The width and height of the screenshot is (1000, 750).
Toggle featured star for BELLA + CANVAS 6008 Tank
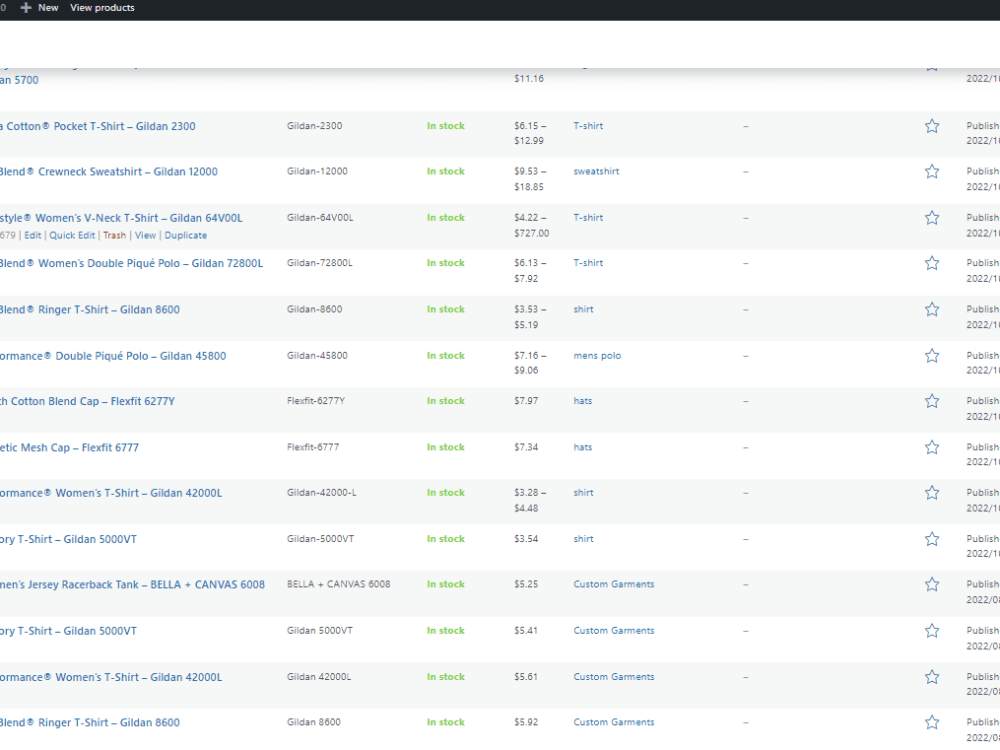[x=932, y=585]
